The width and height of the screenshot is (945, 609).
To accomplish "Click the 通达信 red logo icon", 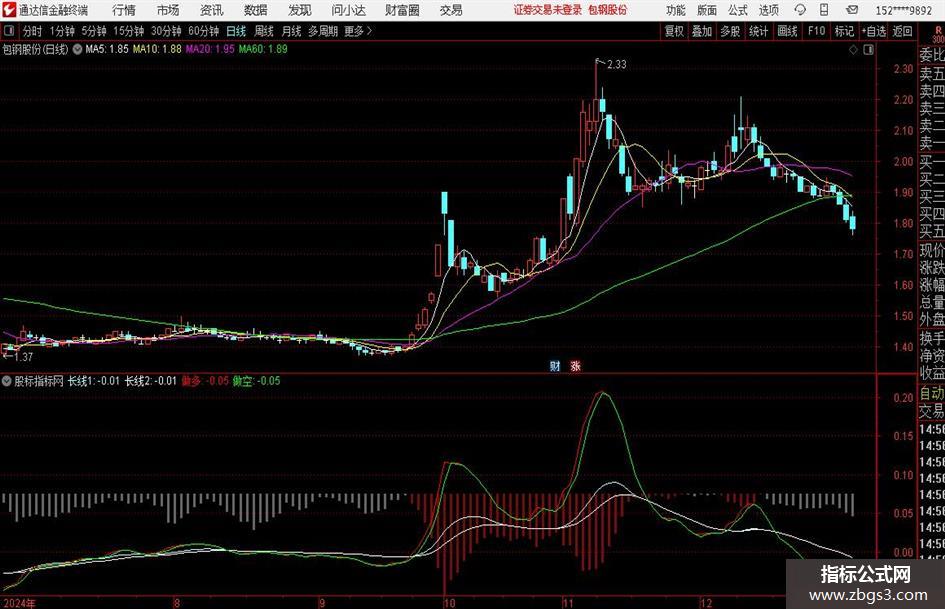I will [8, 10].
